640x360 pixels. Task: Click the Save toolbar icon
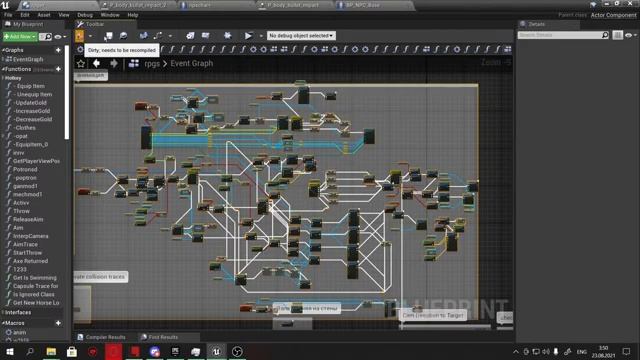108,36
